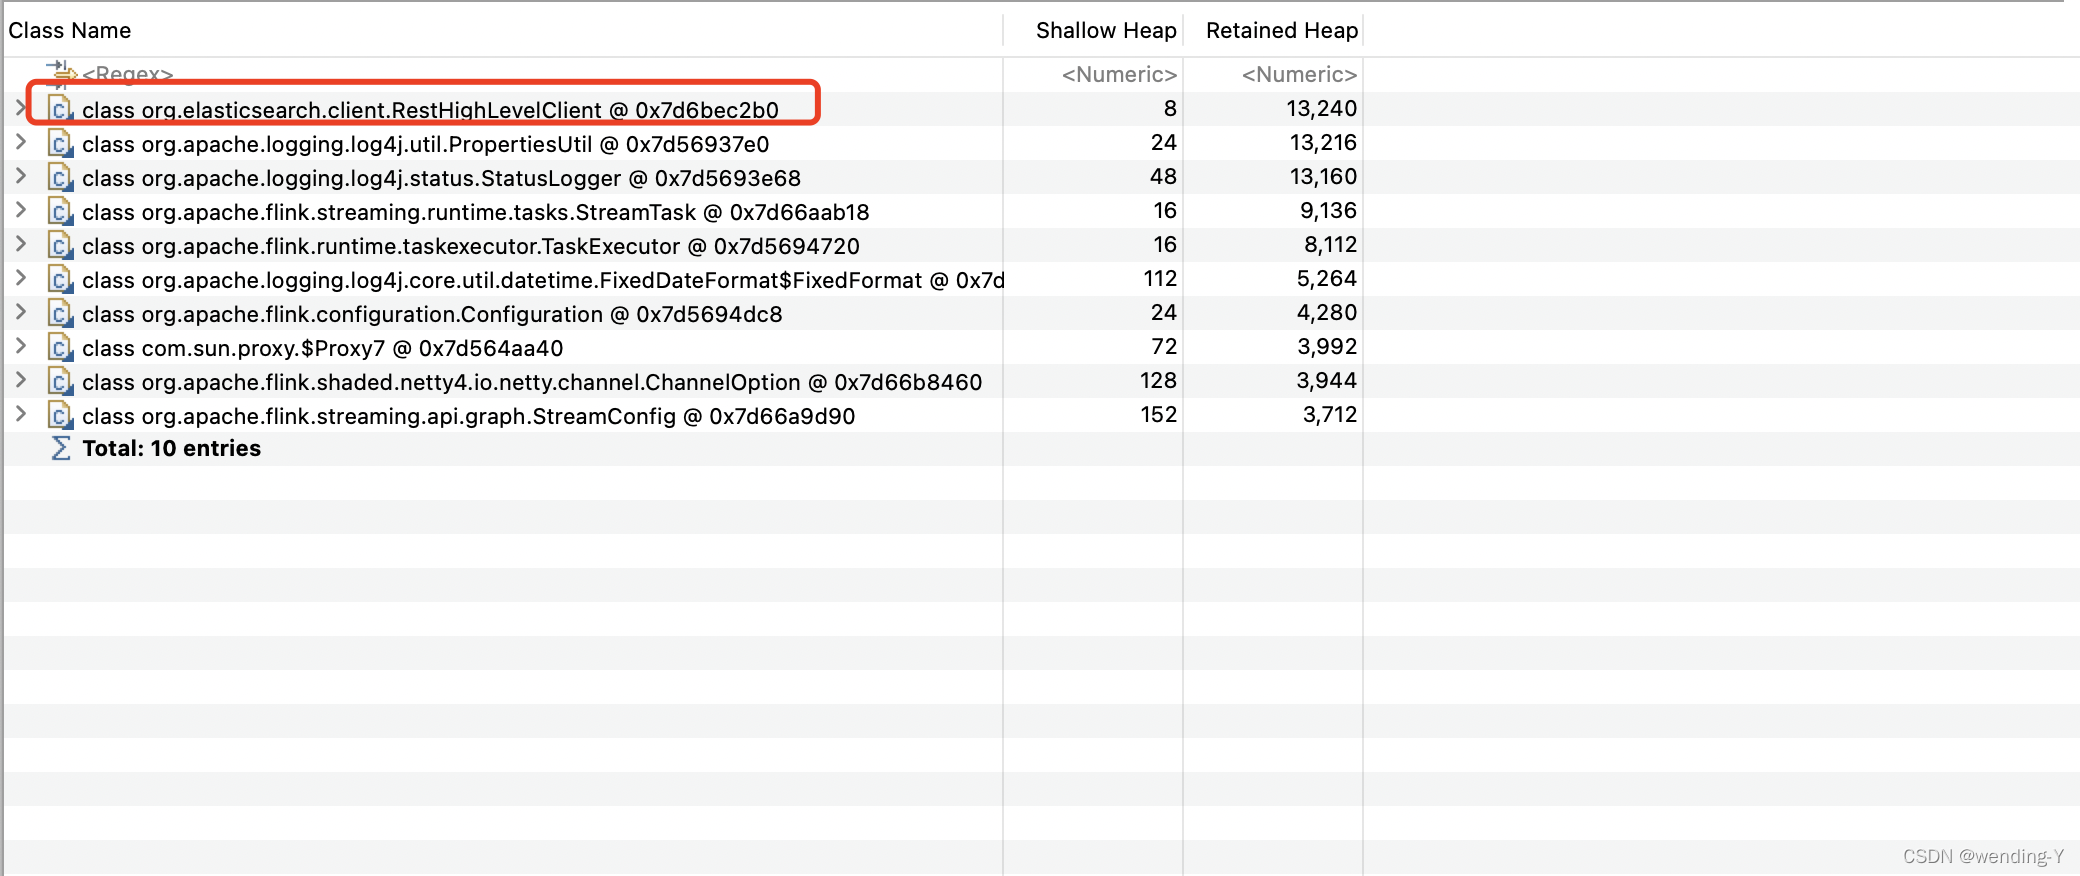2080x876 pixels.
Task: Click the TaskExecutor class icon
Action: pos(61,246)
